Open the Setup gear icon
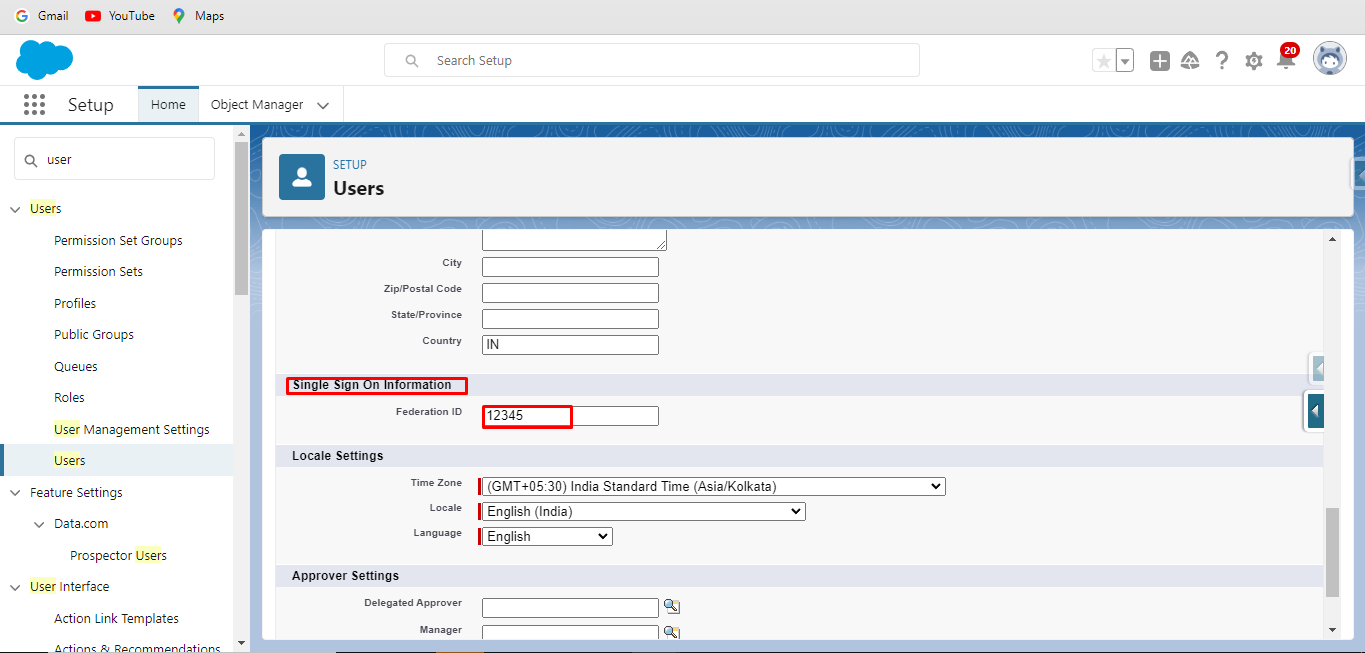 coord(1253,60)
